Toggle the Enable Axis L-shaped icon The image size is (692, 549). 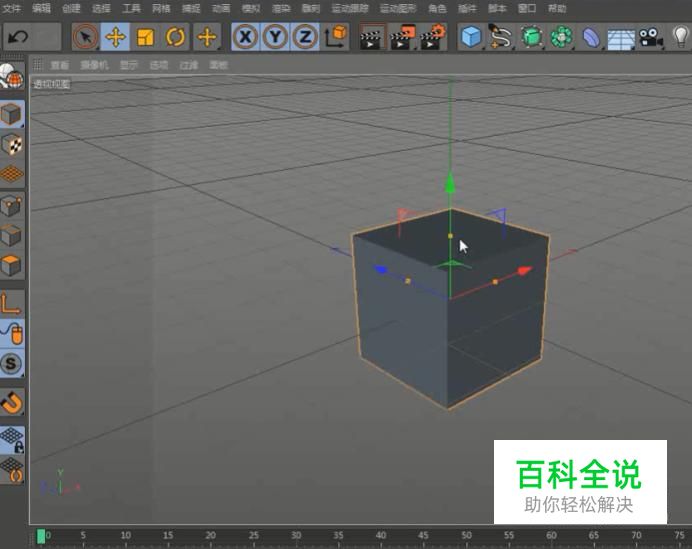(x=12, y=303)
